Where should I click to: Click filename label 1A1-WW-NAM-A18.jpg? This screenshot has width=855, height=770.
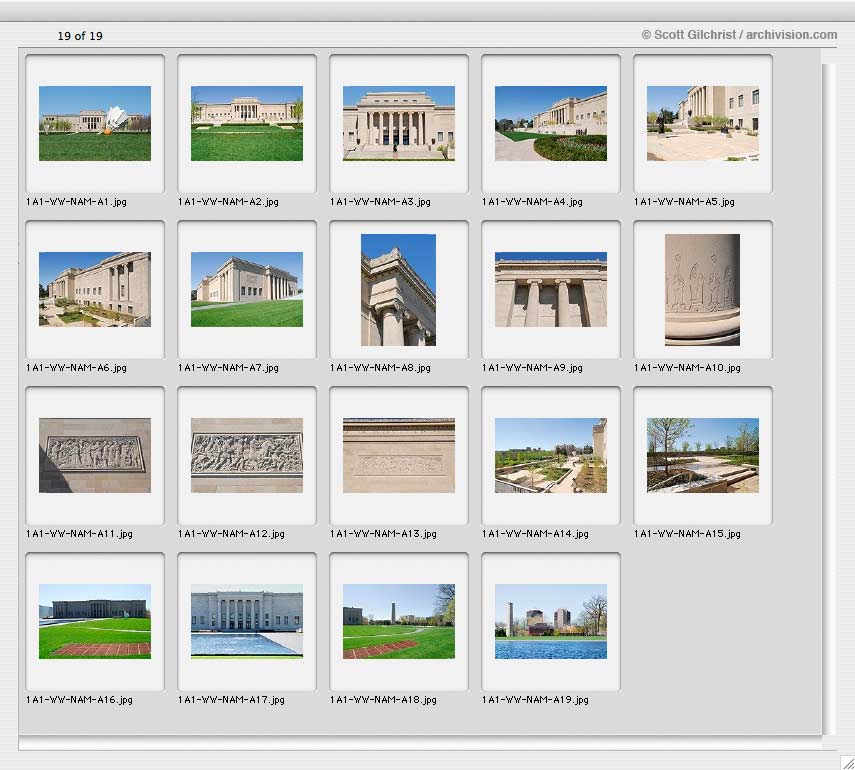click(383, 700)
